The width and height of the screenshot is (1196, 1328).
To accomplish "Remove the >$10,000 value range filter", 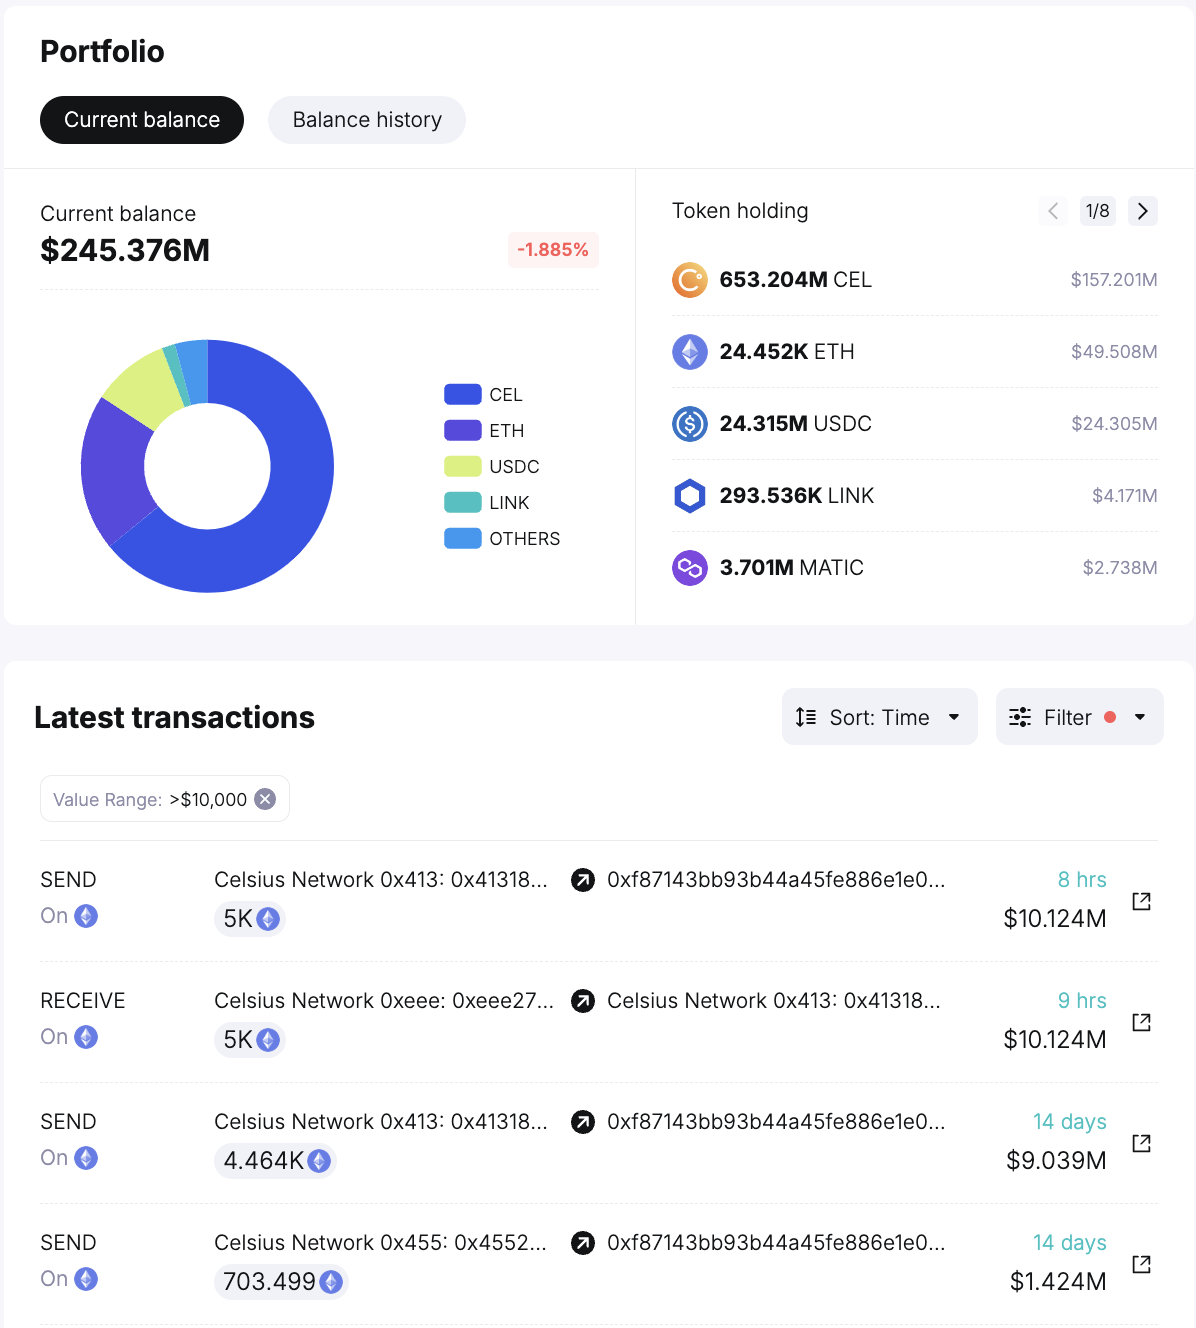I will 264,798.
